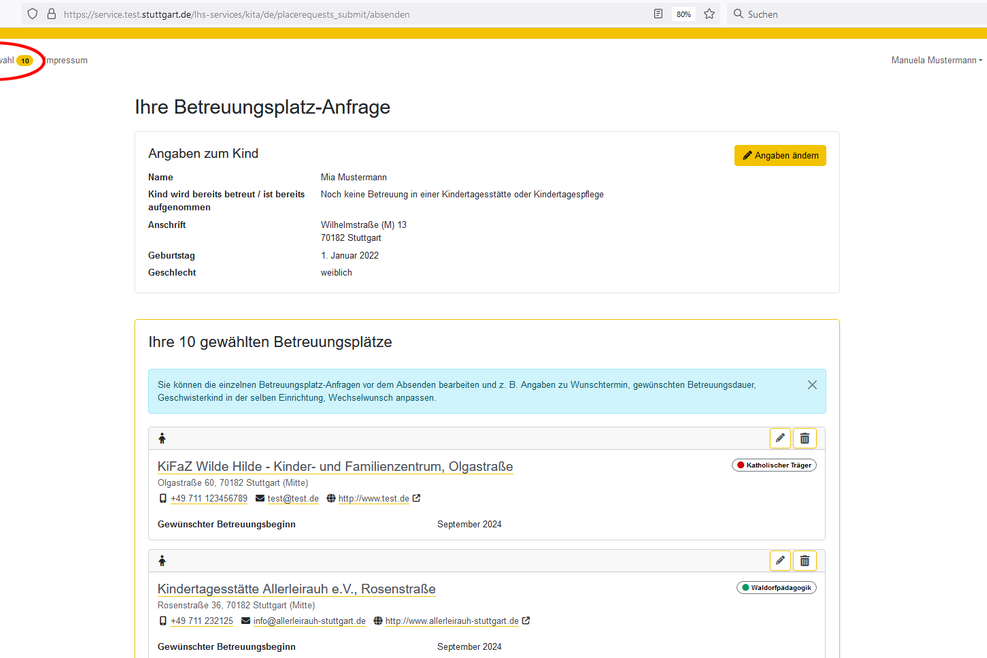Click the shield tracking protection icon
Viewport: 987px width, 658px height.
pyautogui.click(x=32, y=14)
